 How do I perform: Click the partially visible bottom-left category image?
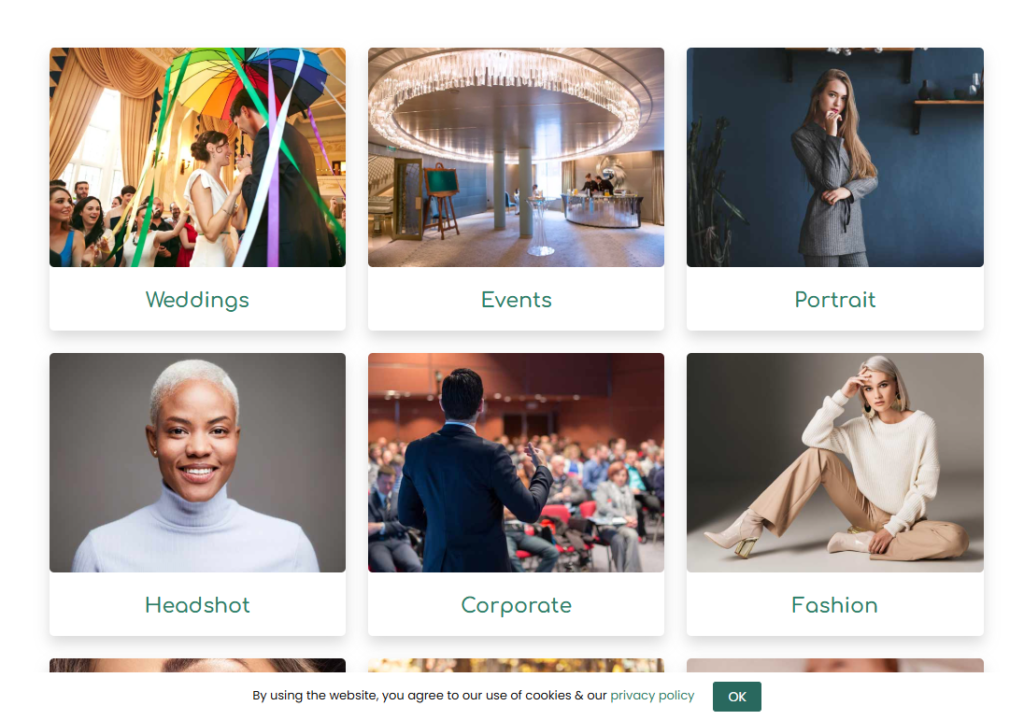click(x=197, y=665)
